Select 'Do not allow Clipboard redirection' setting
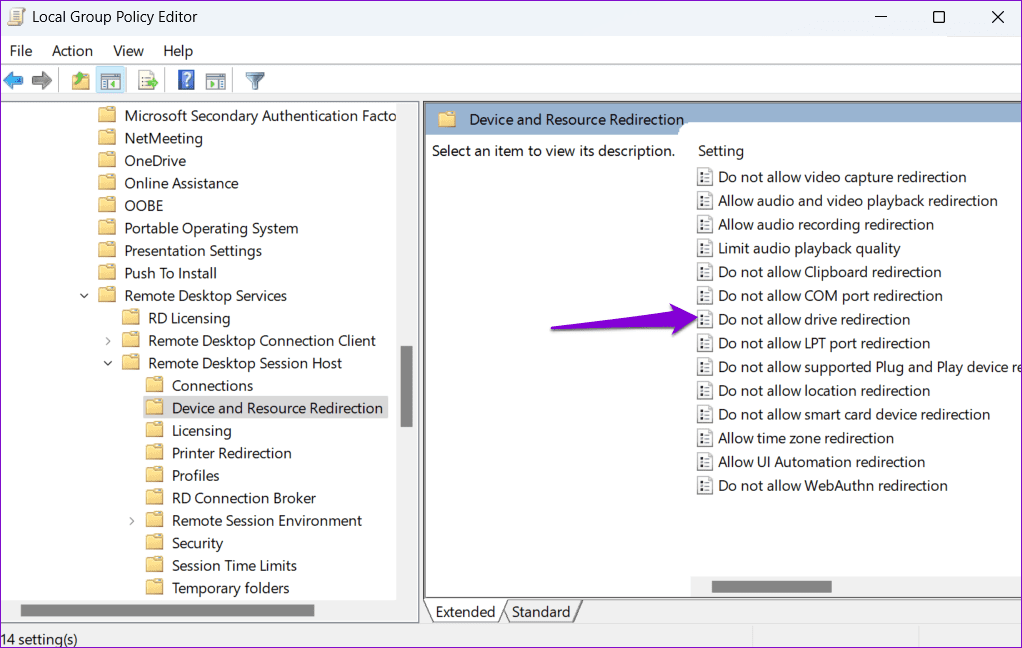 tap(829, 272)
